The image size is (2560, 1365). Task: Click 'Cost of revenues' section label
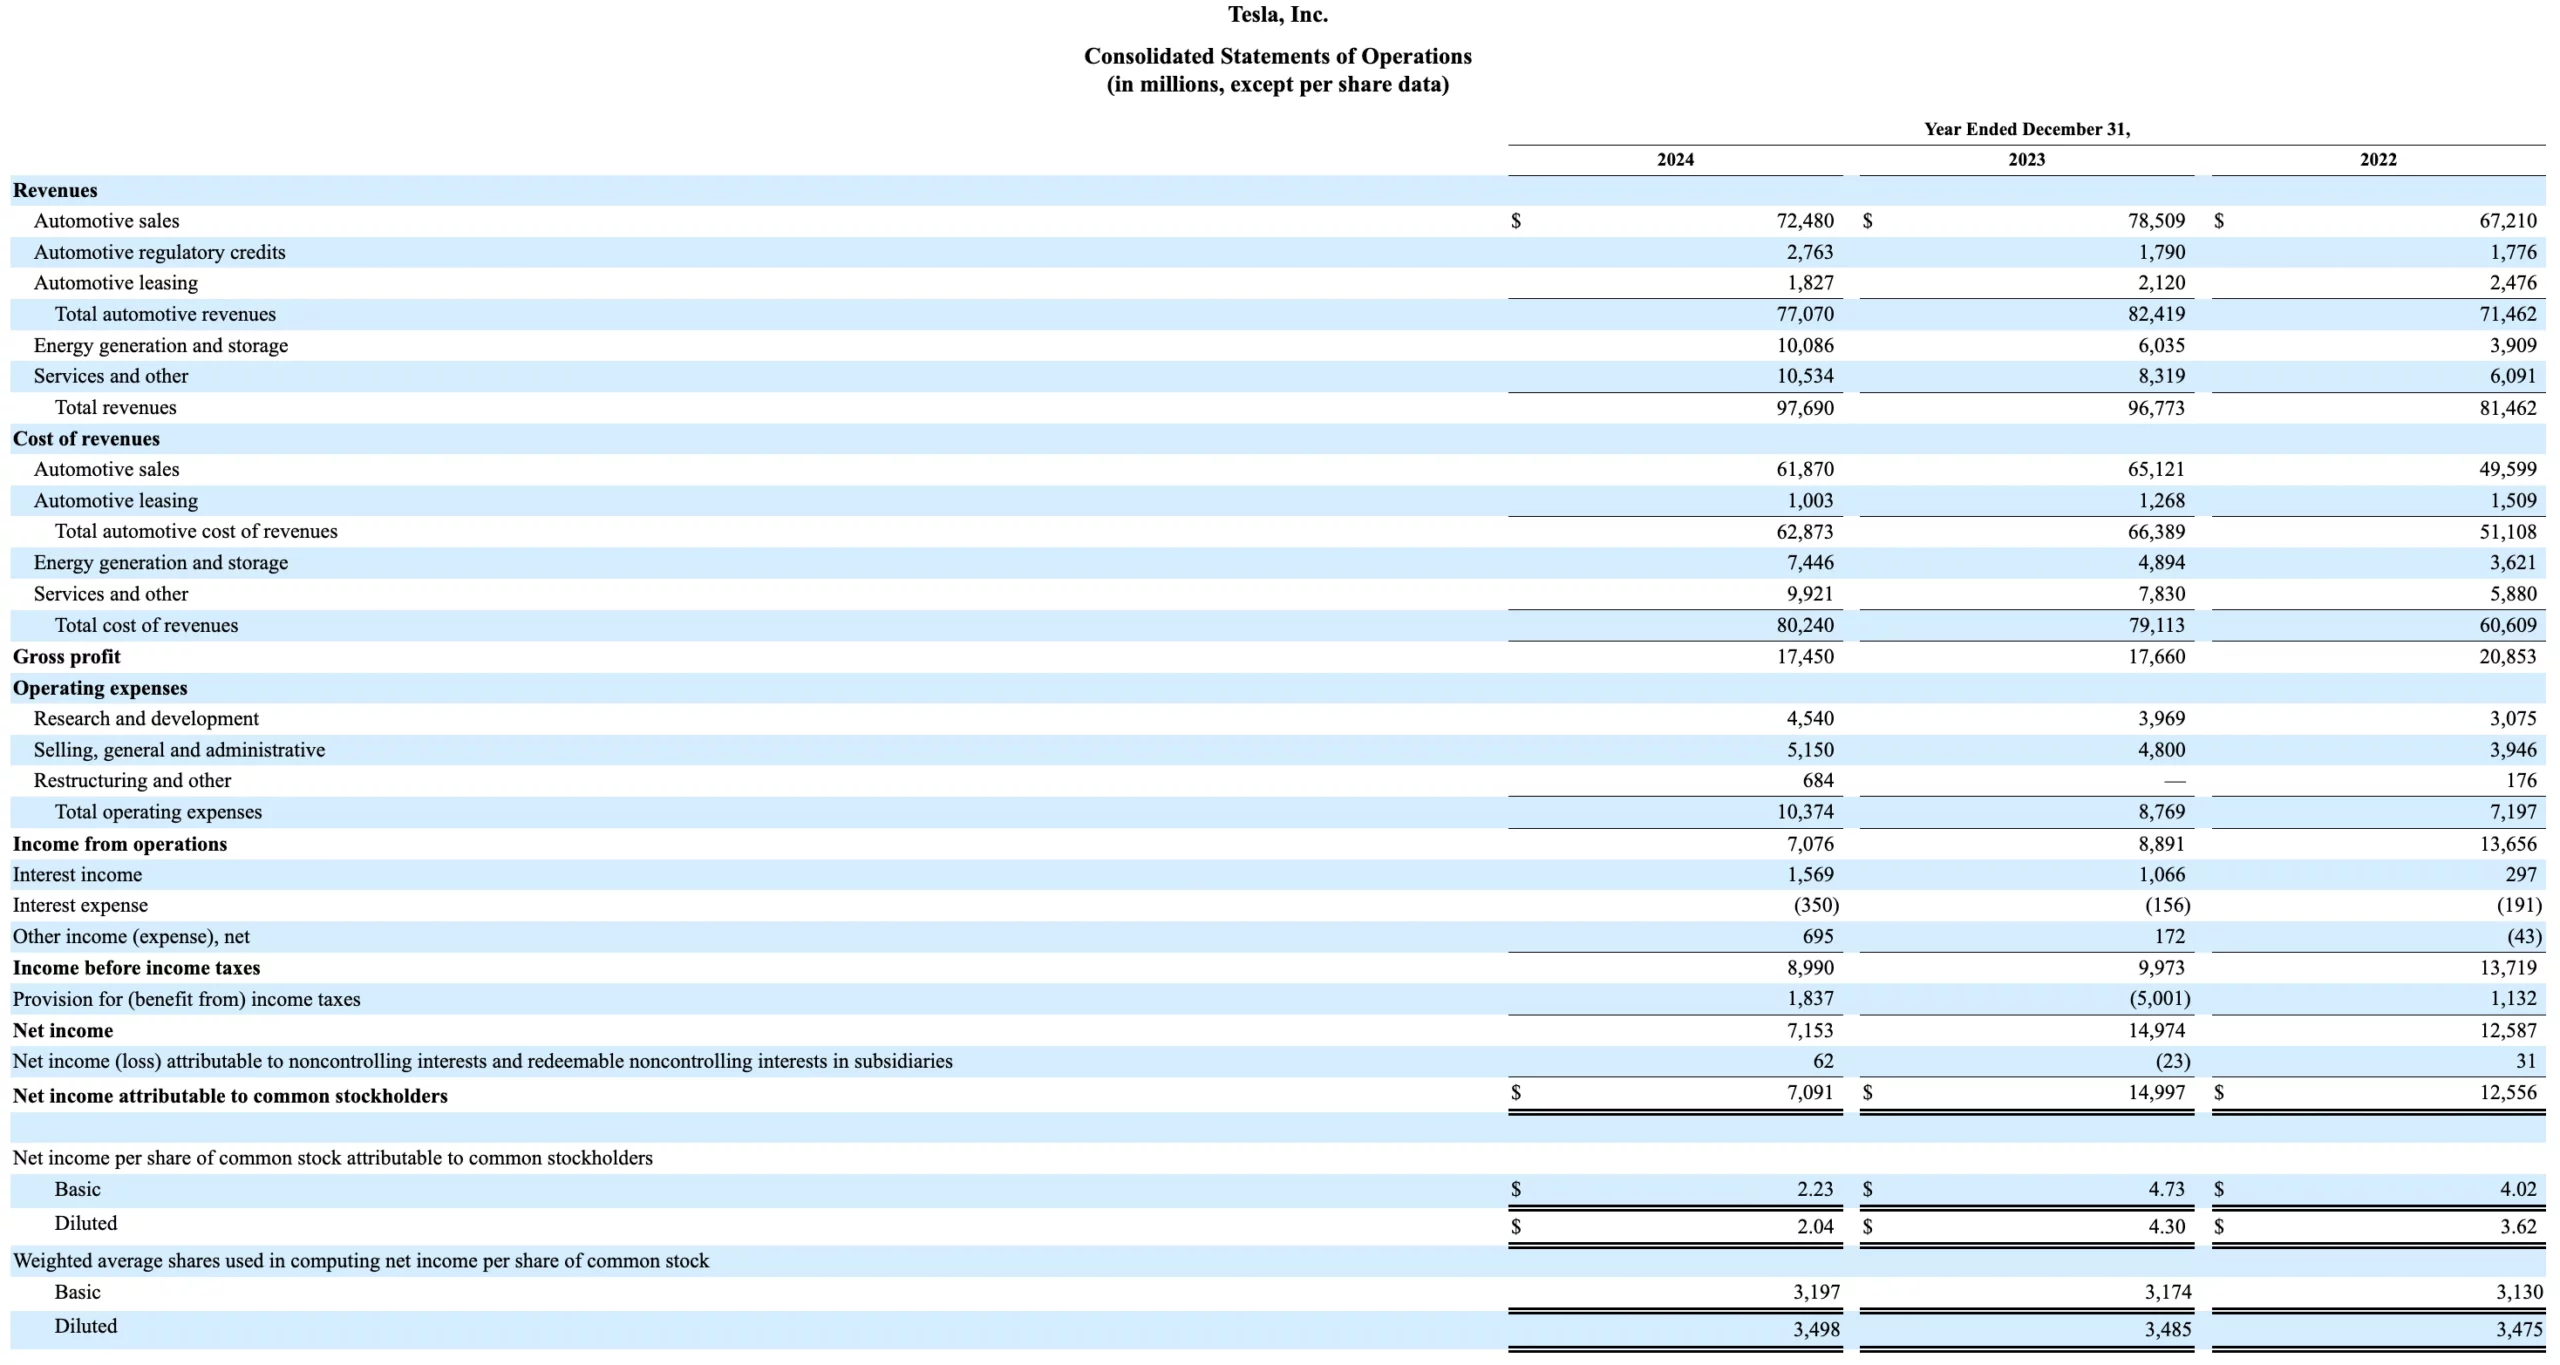(x=86, y=439)
